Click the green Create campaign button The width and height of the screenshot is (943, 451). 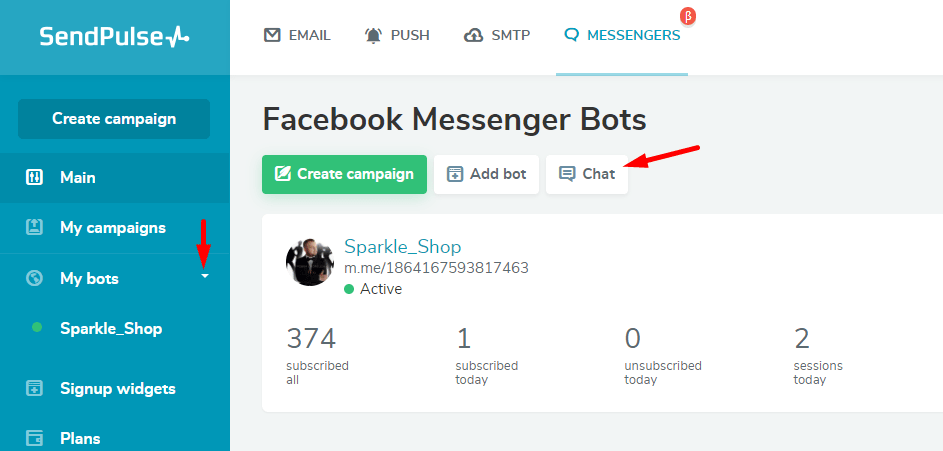(x=344, y=174)
